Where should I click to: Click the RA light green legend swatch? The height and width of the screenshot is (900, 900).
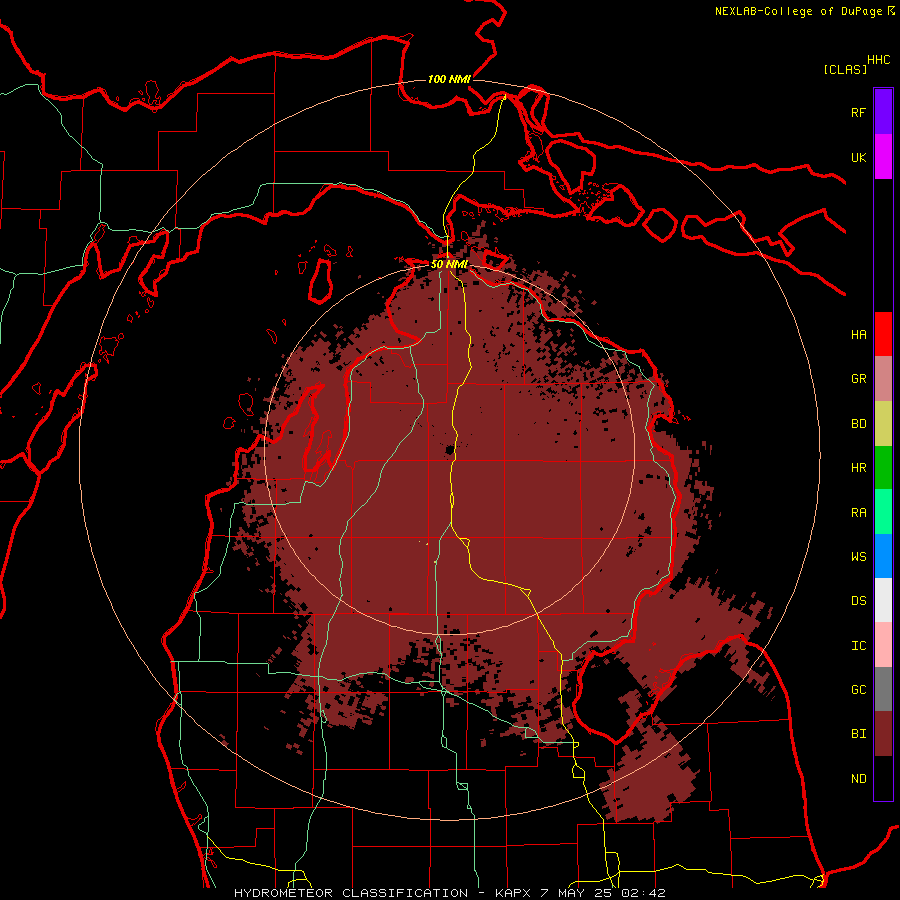(x=883, y=511)
